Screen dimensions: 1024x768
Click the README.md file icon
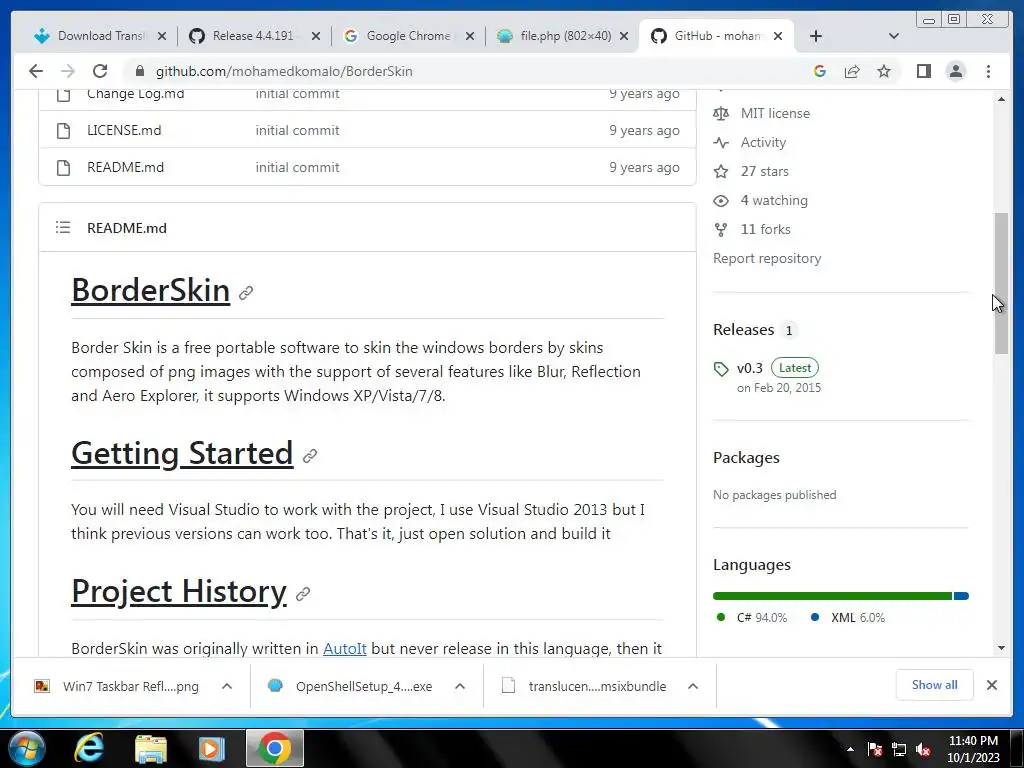[x=63, y=168]
